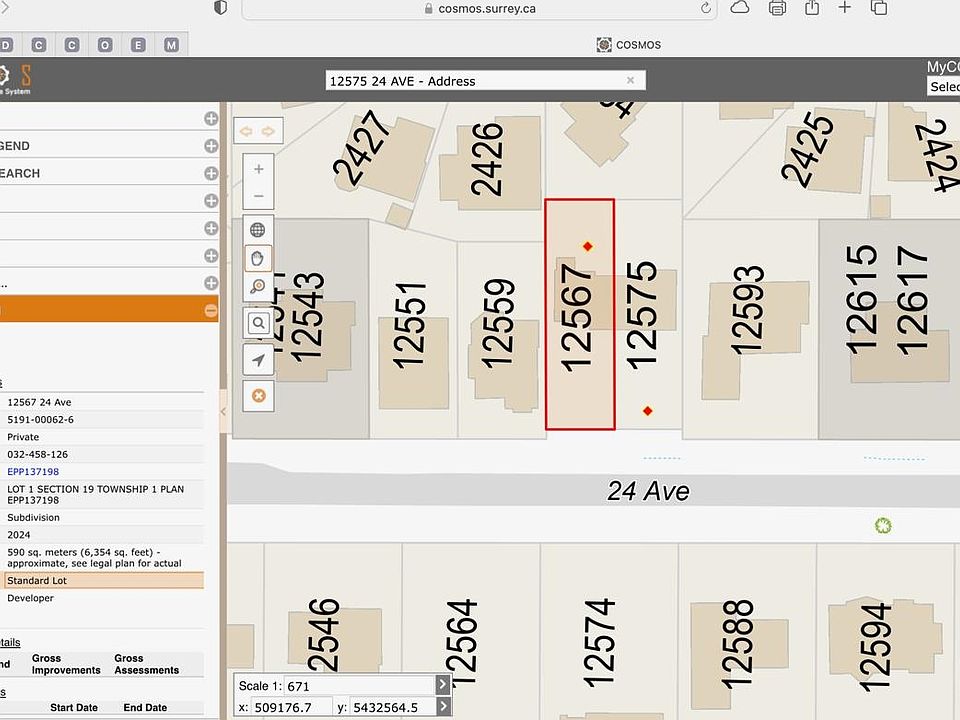Clear the 12575 24 AVE address search
Viewport: 960px width, 720px height.
tap(630, 81)
